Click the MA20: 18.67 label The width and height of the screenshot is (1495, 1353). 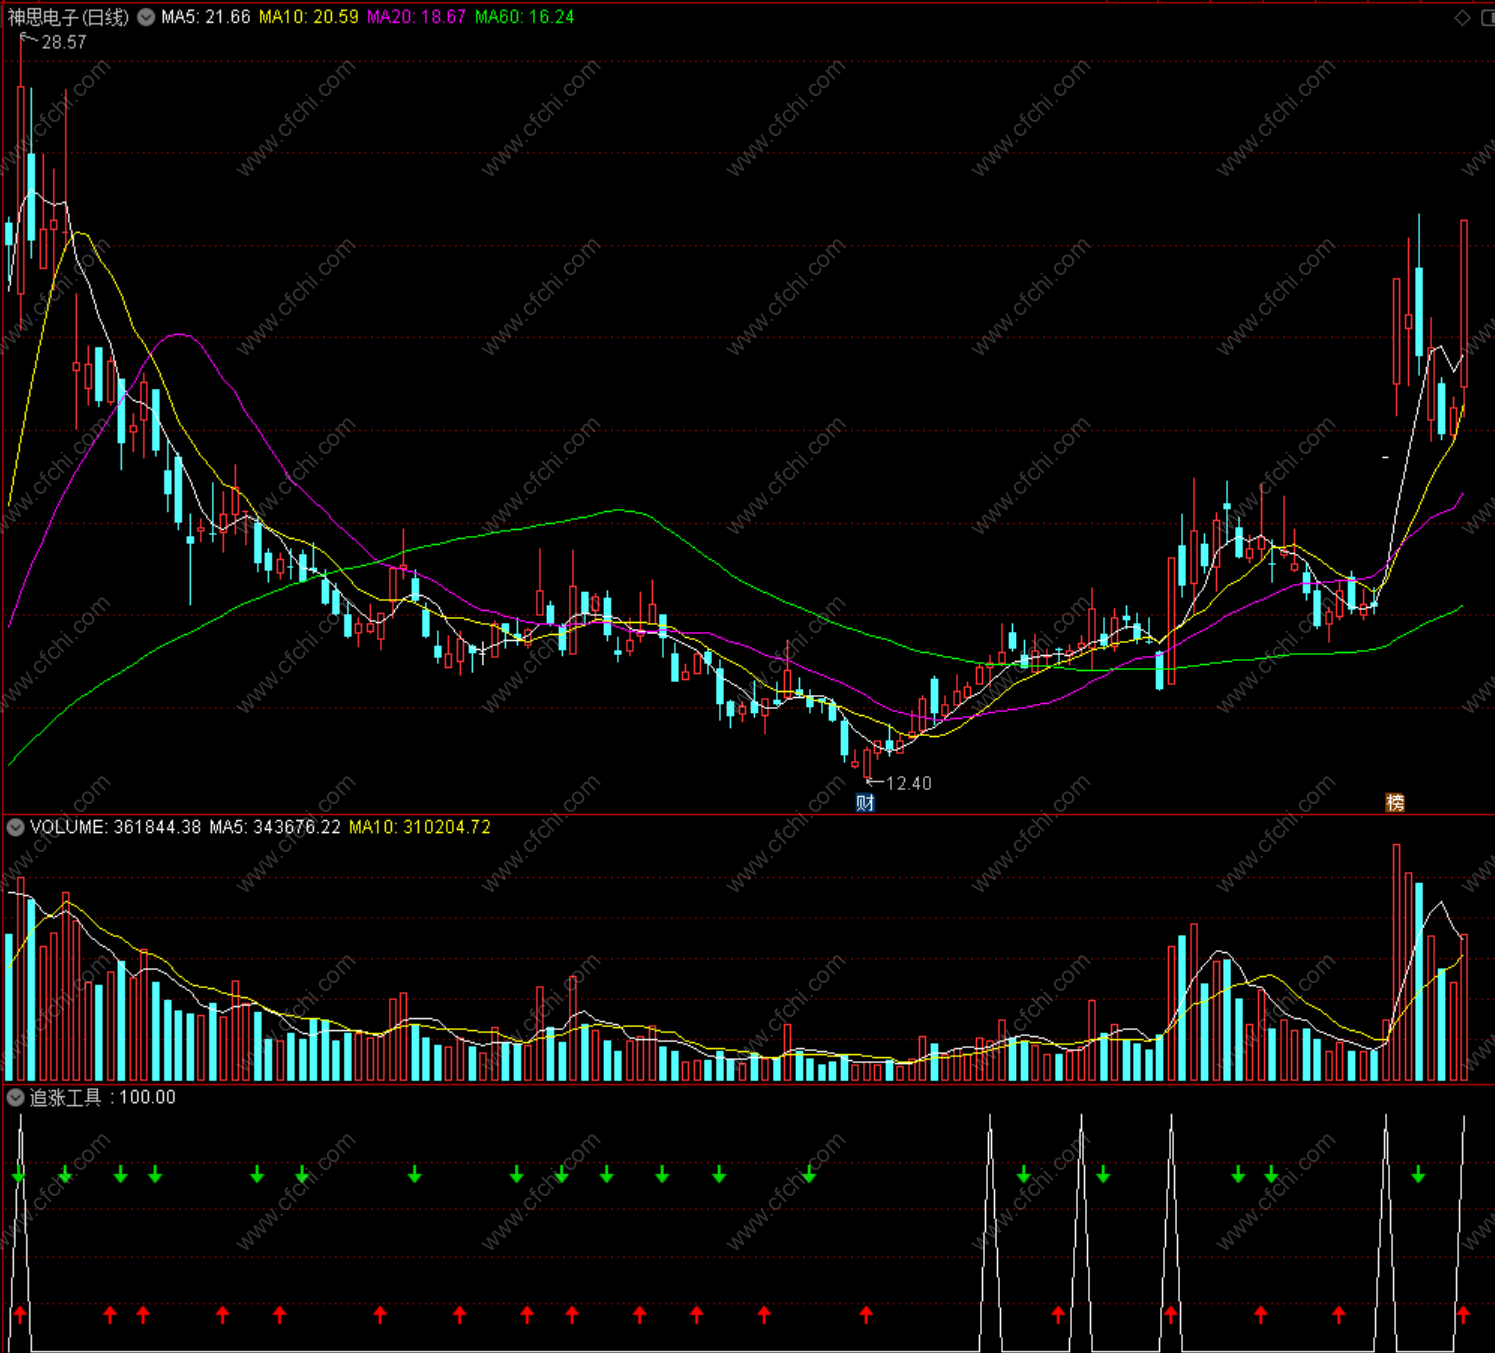416,17
